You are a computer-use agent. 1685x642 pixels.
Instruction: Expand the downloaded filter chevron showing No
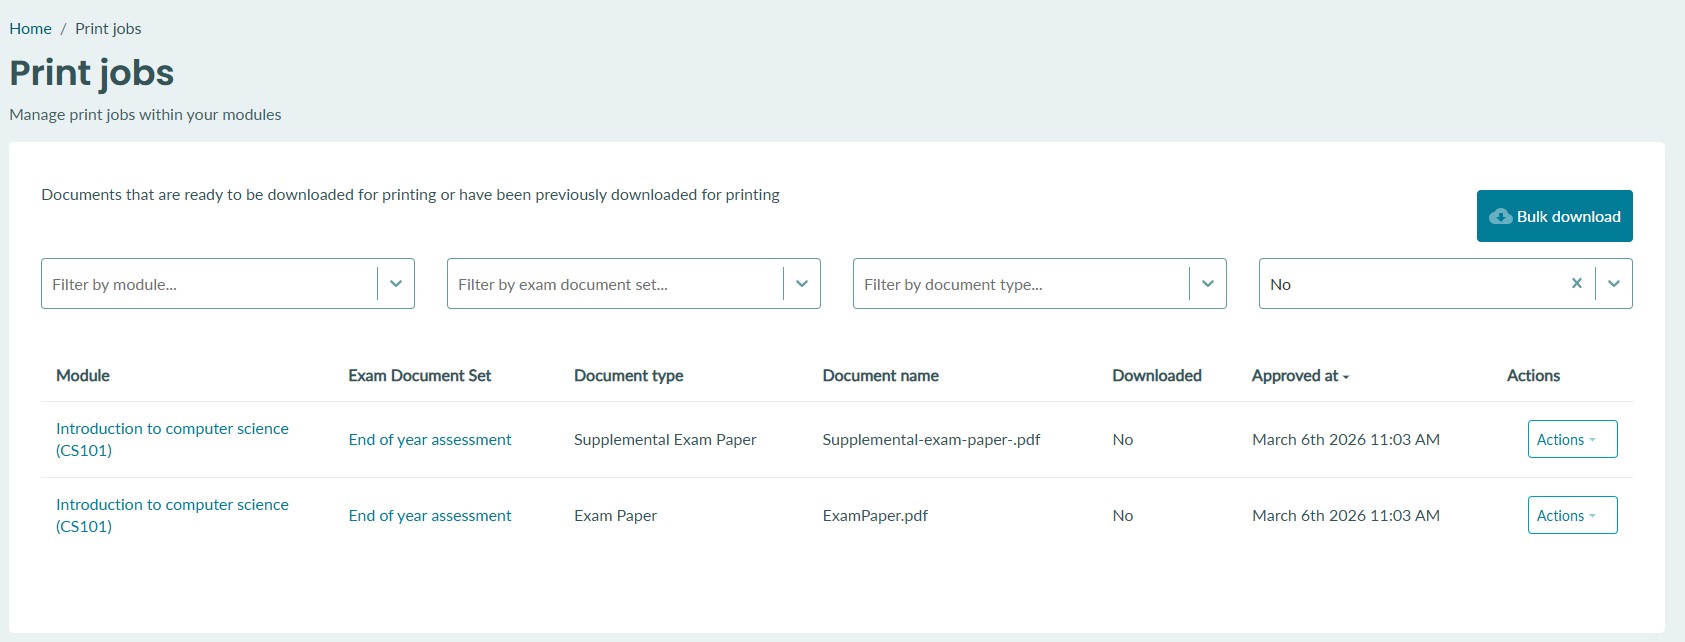(1614, 284)
